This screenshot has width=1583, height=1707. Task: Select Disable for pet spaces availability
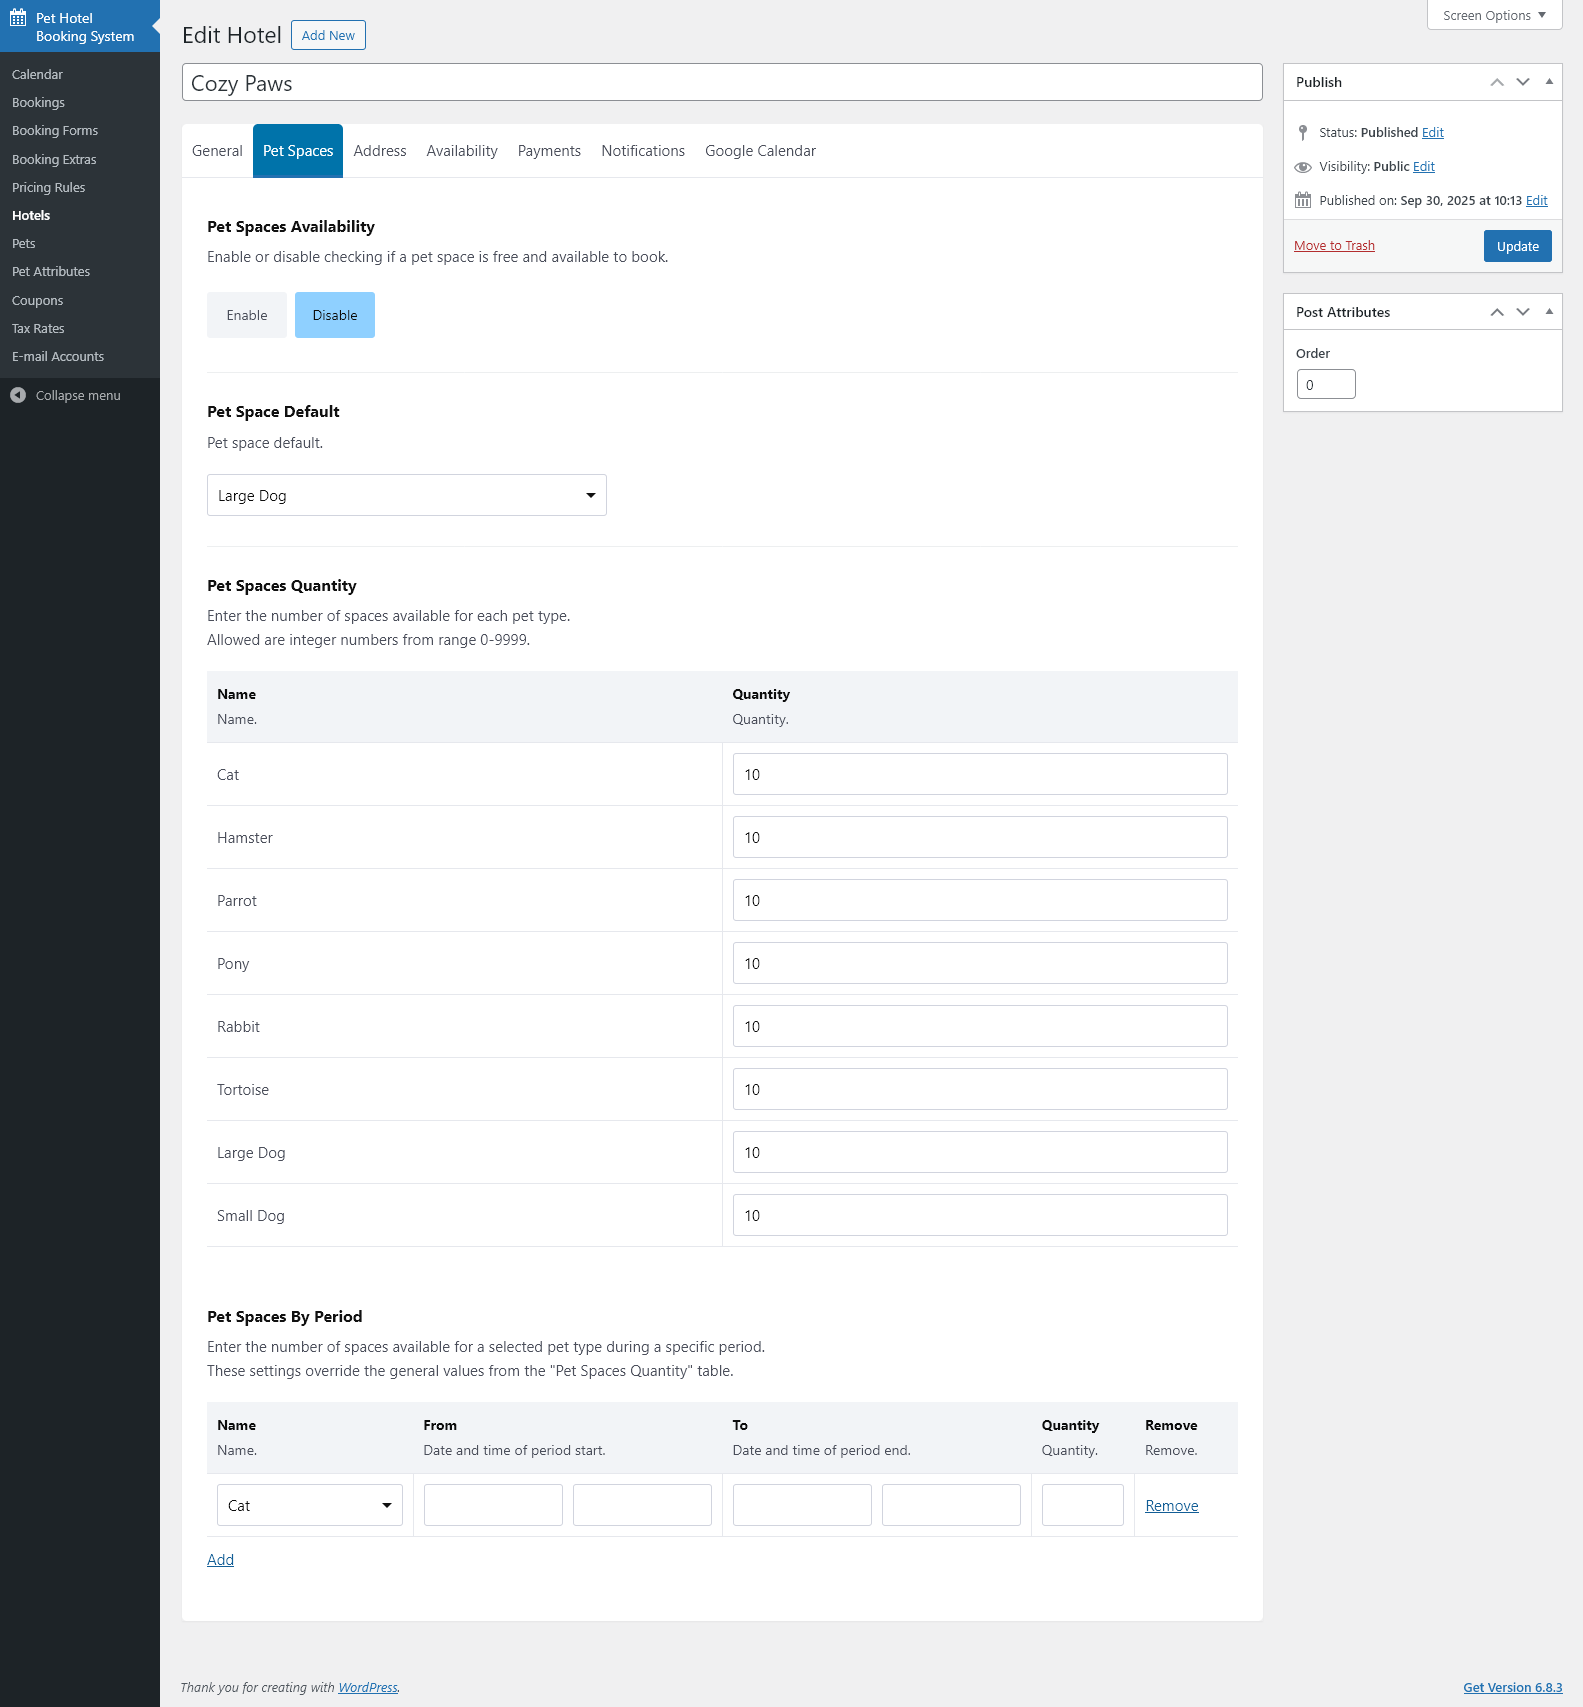point(334,315)
